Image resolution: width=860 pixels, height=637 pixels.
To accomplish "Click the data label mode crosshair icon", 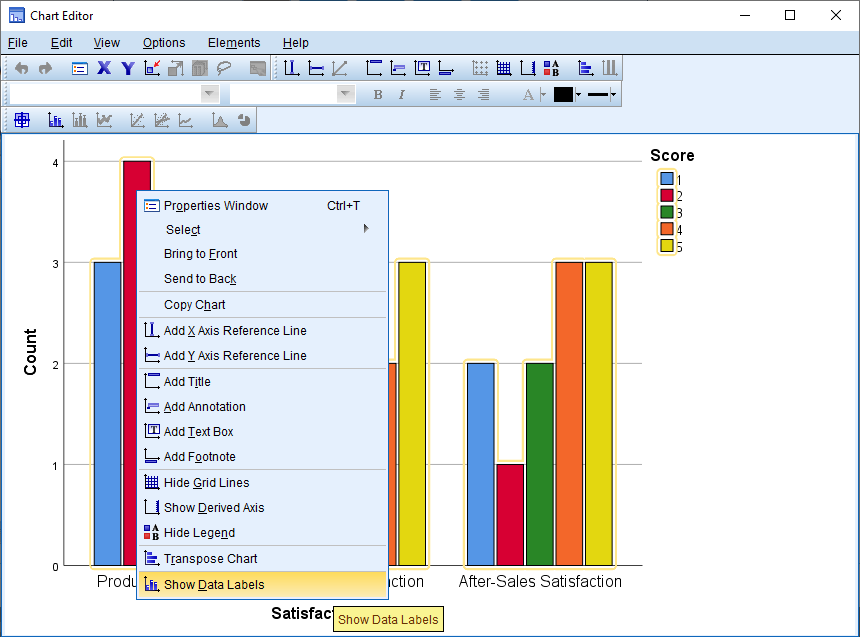I will (x=22, y=120).
